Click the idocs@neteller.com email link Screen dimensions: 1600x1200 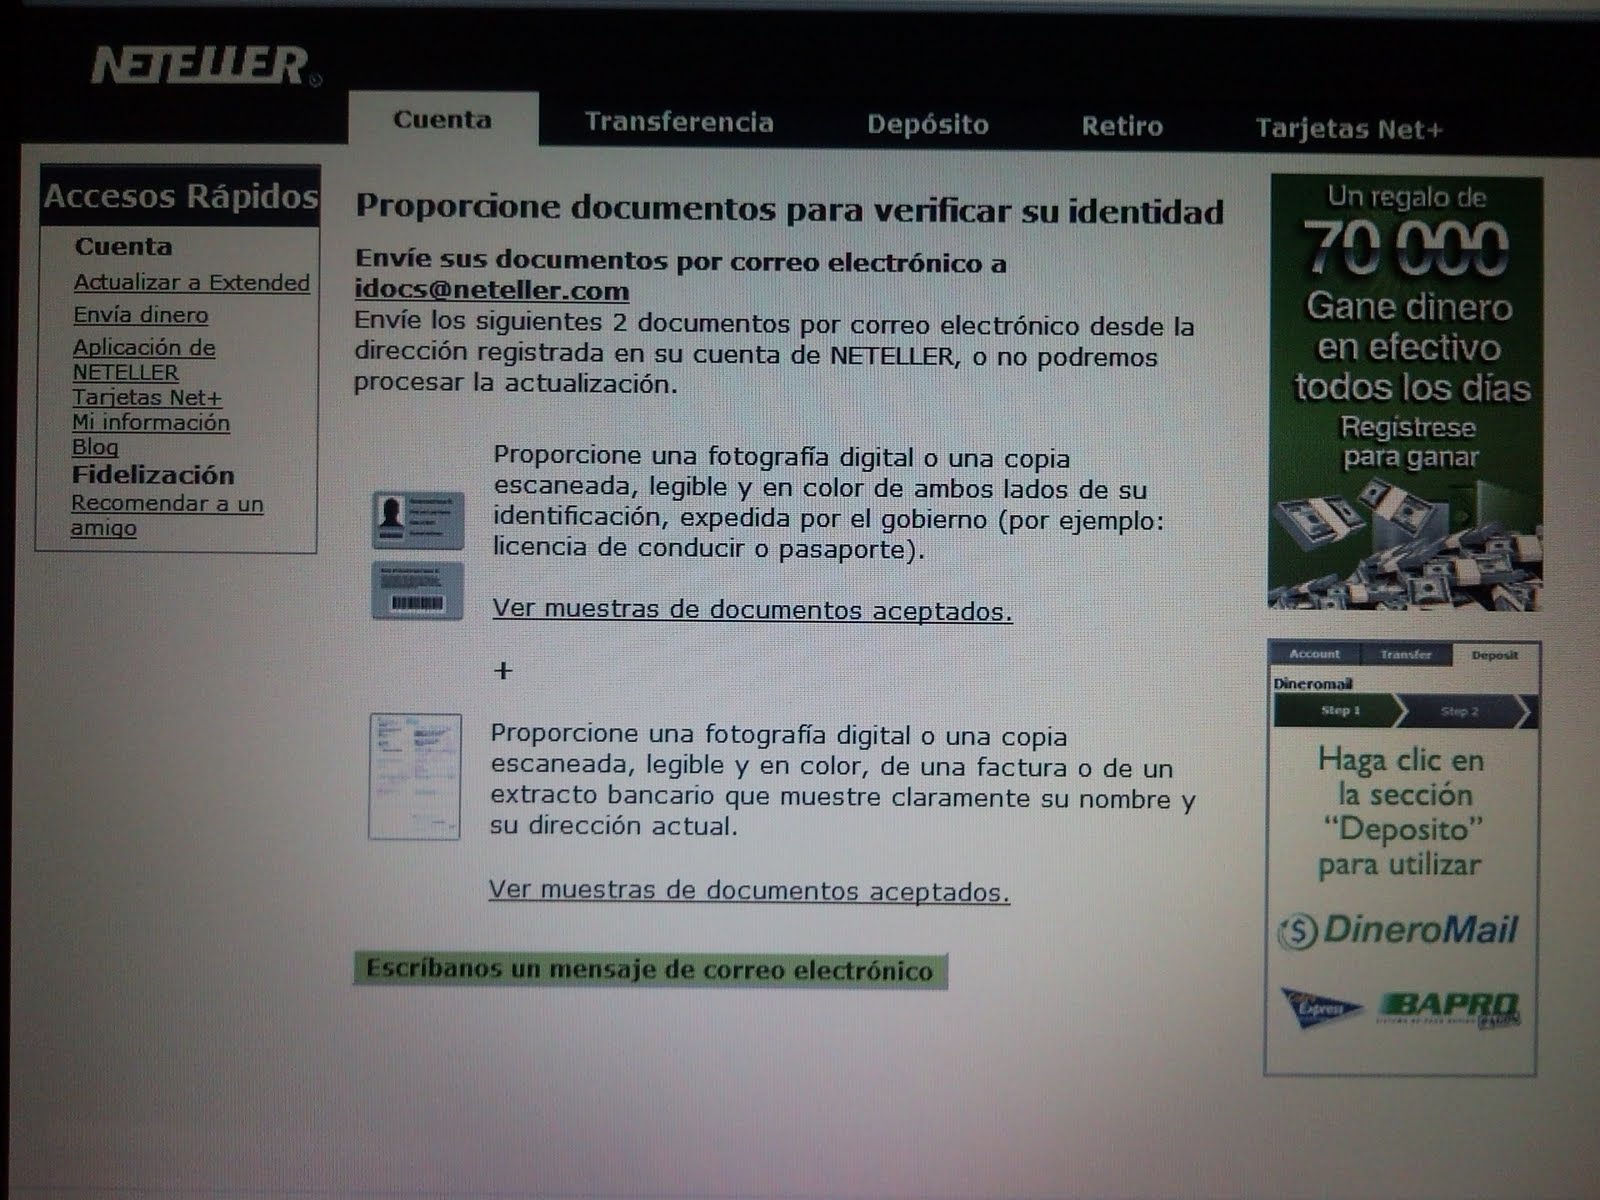pyautogui.click(x=492, y=290)
